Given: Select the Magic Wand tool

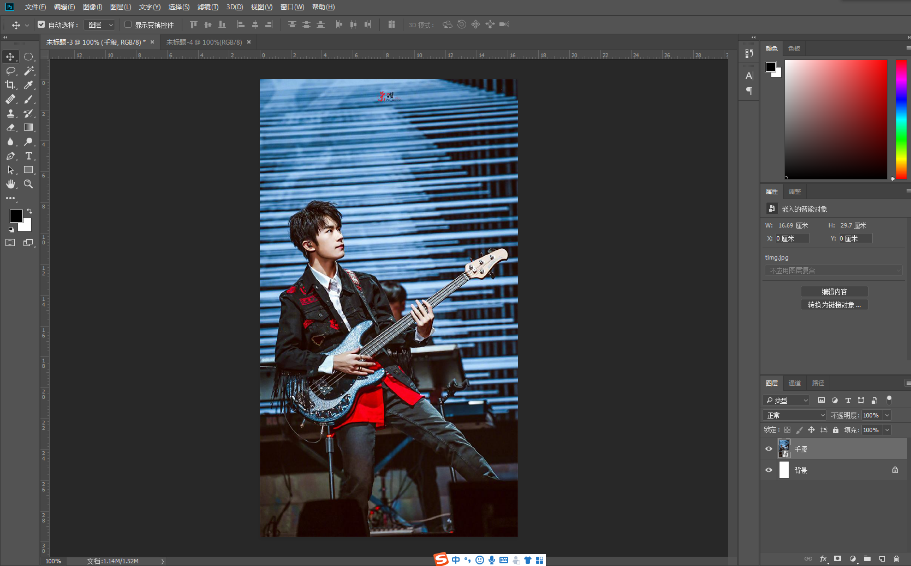Looking at the screenshot, I should coord(28,71).
